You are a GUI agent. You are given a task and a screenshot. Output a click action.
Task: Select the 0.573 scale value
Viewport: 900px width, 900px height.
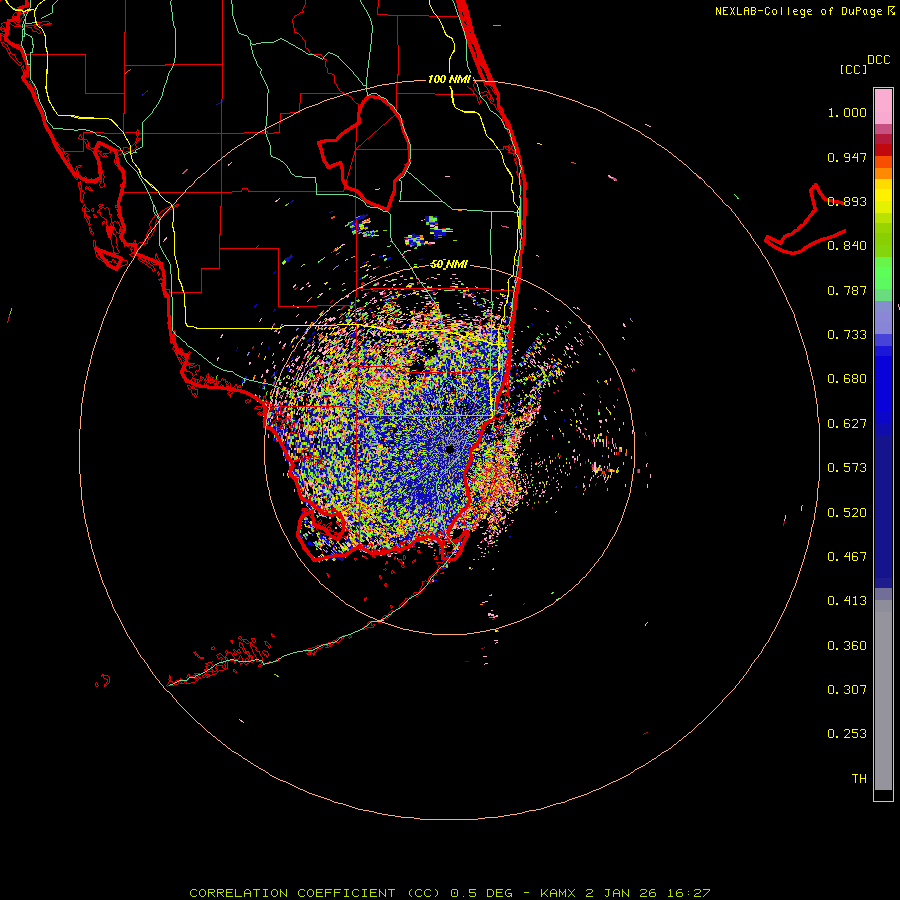coord(847,468)
